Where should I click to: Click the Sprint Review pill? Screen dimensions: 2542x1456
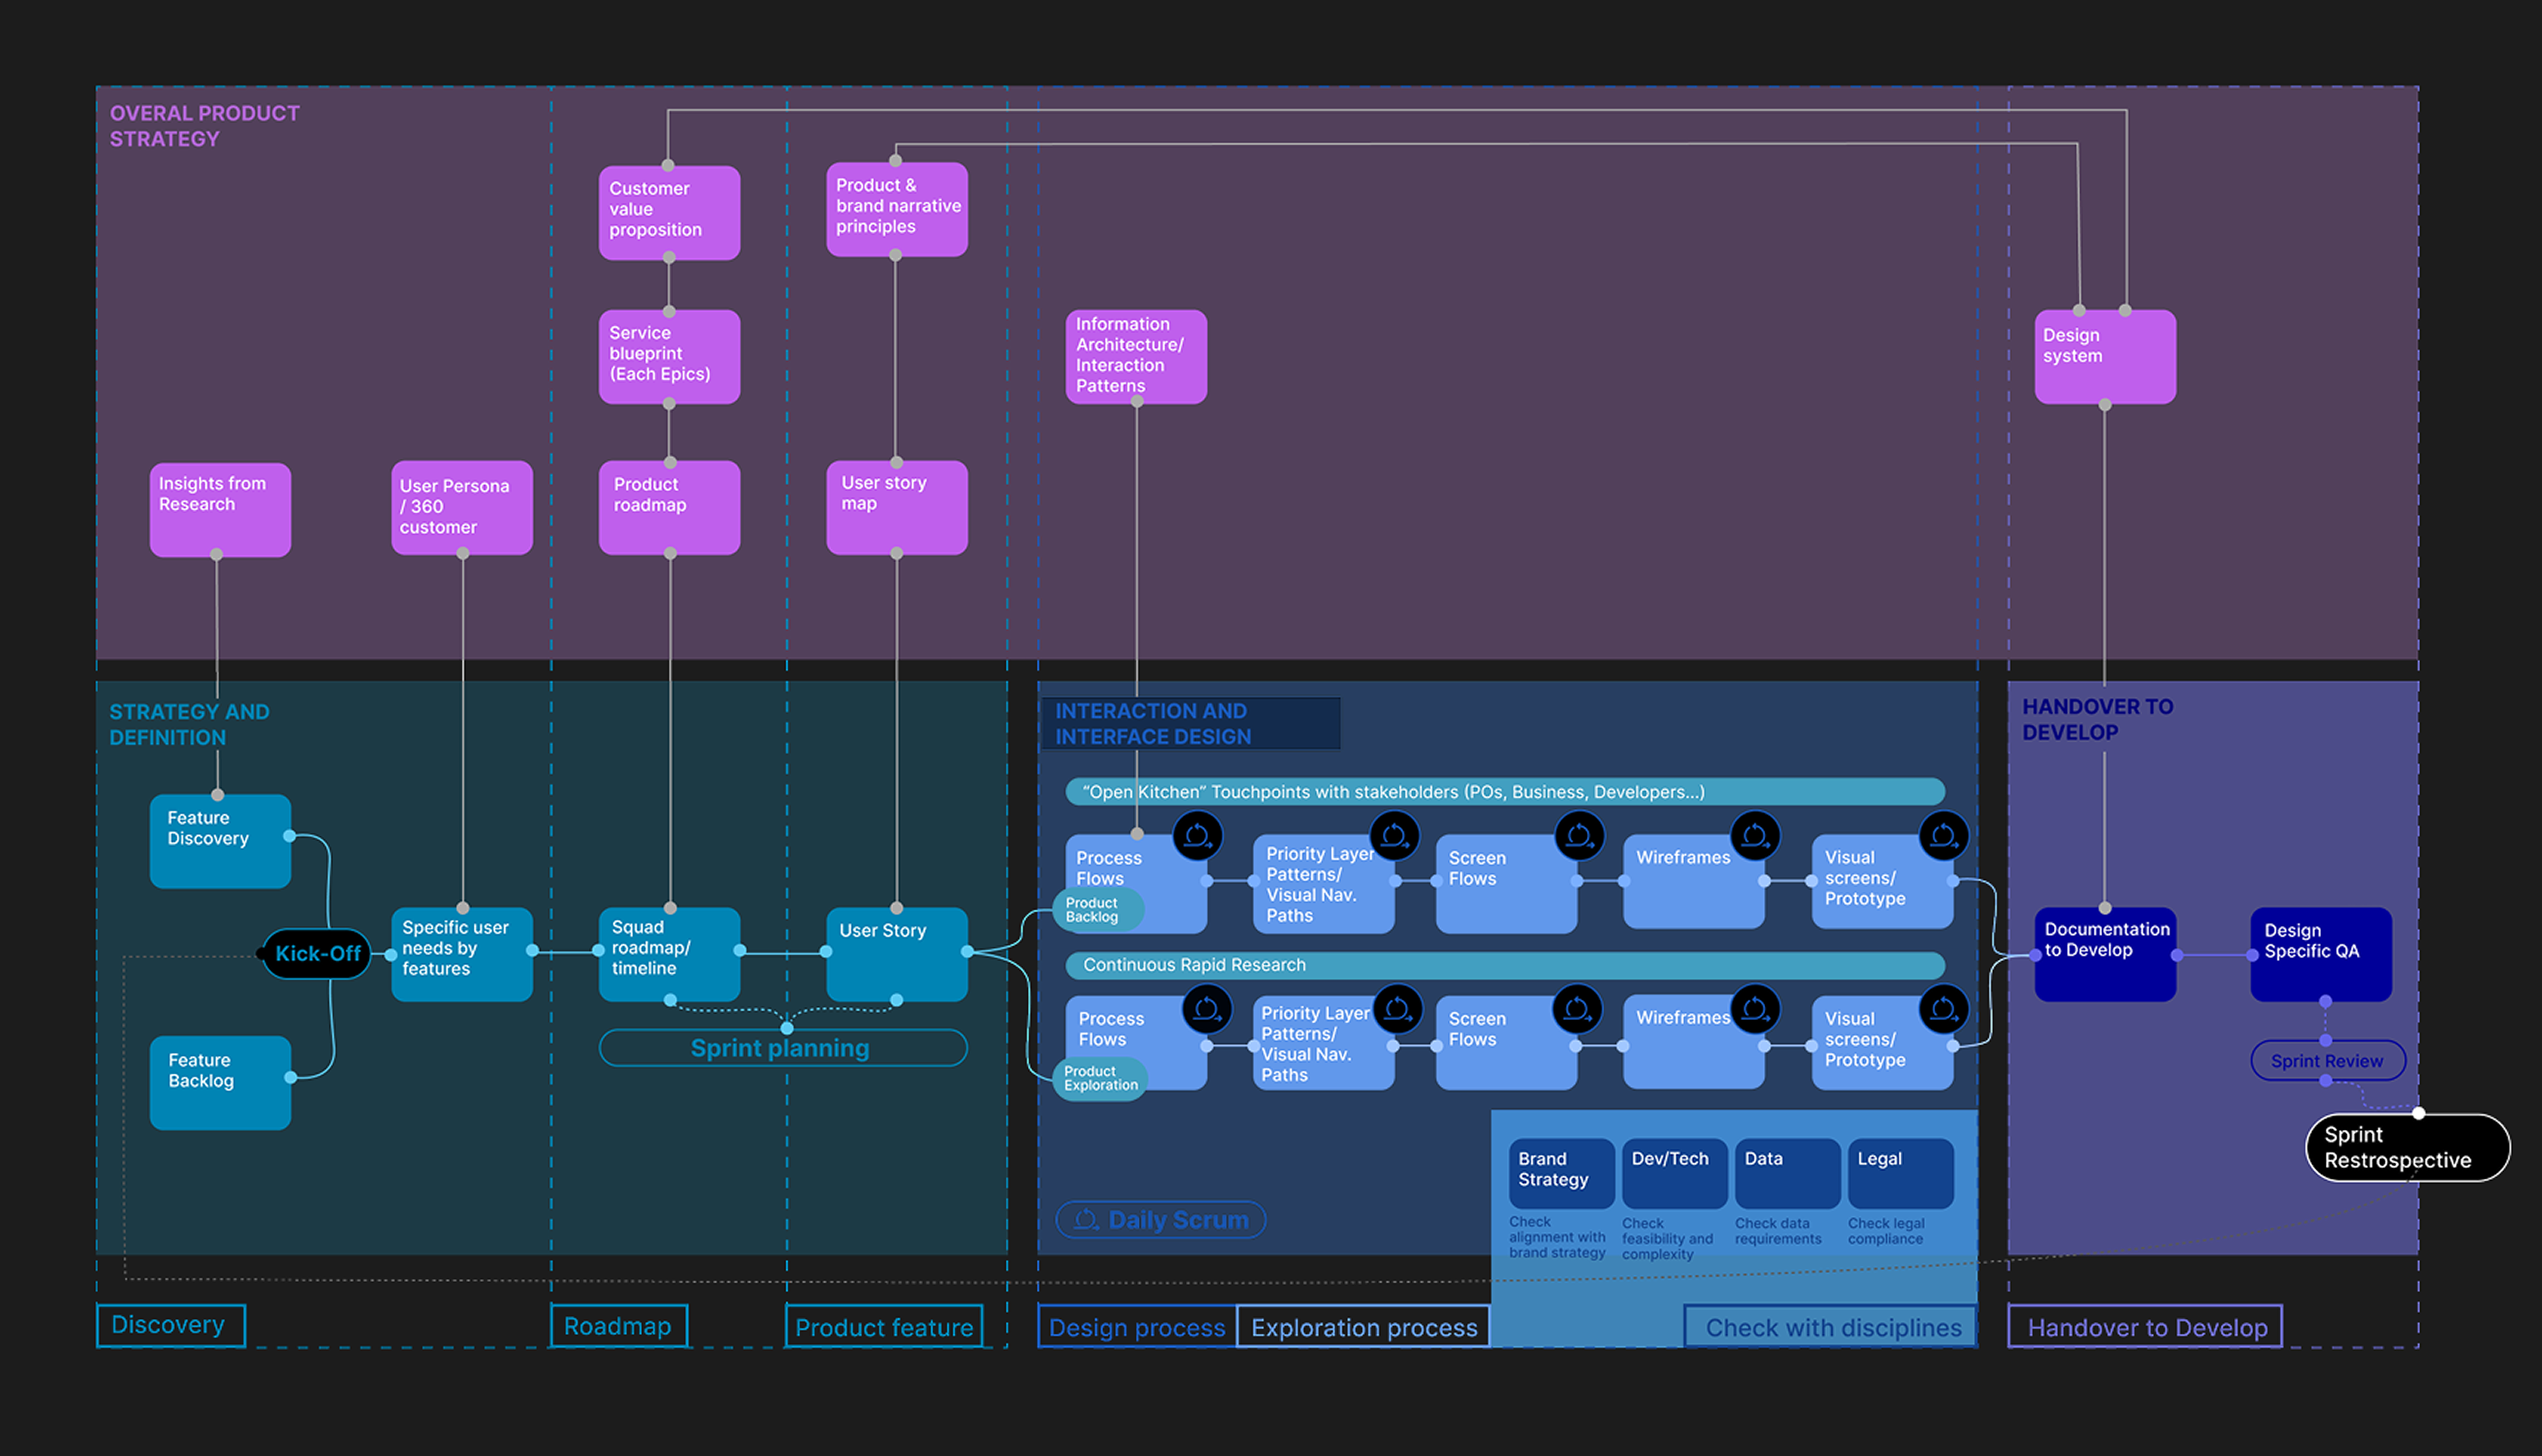(x=2327, y=1061)
